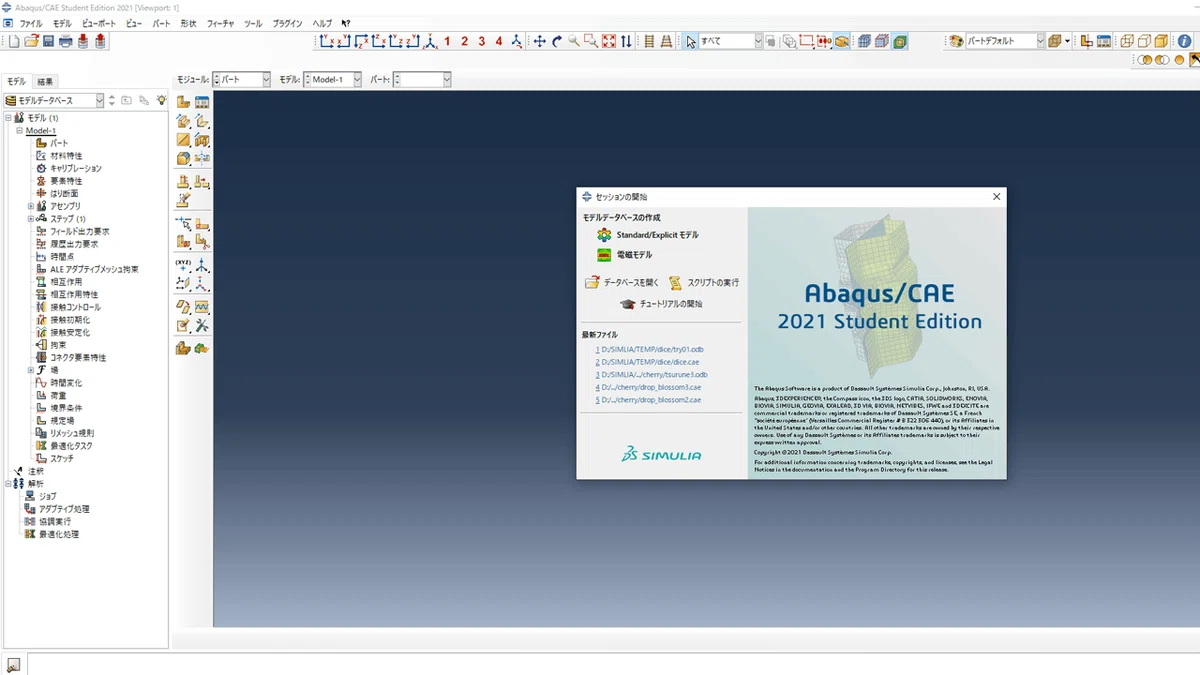Apply custom view number 3
Screen dimensions: 1200x675
coord(482,41)
